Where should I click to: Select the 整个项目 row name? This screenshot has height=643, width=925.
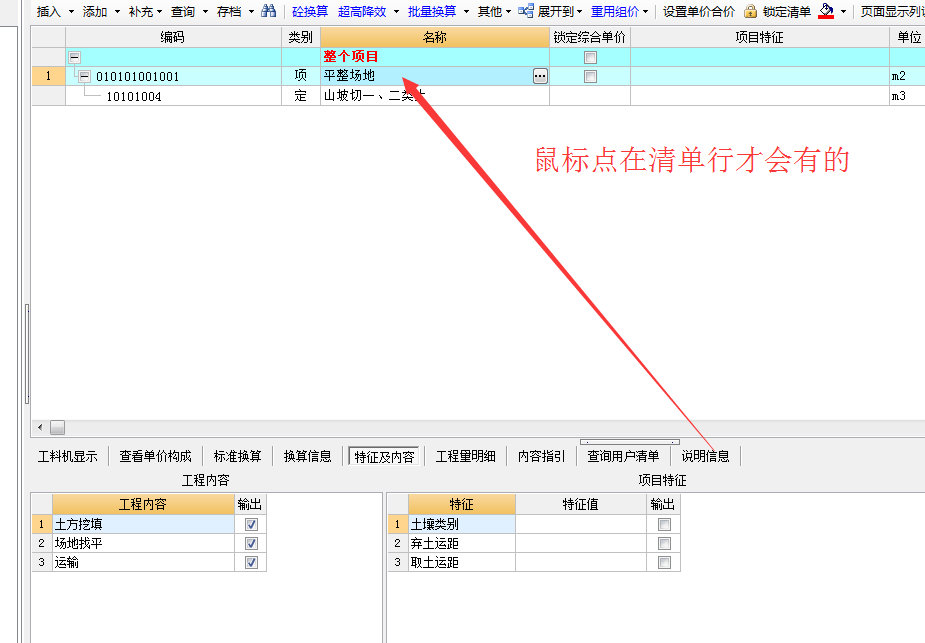pos(350,57)
